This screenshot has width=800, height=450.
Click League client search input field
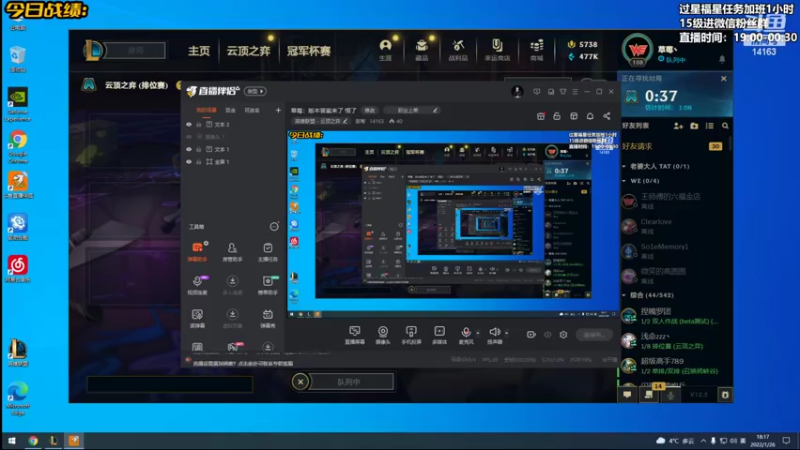tap(135, 51)
